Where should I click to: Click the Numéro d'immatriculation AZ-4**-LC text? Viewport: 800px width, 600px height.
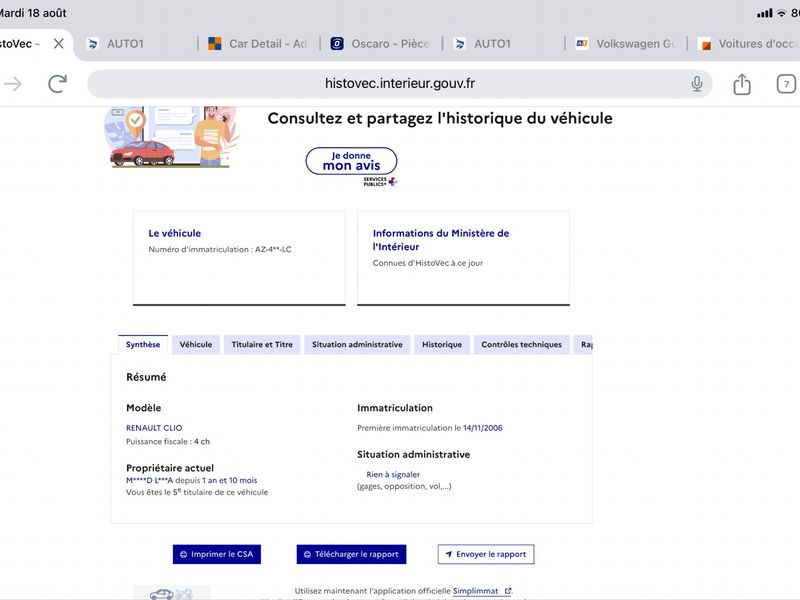[220, 249]
